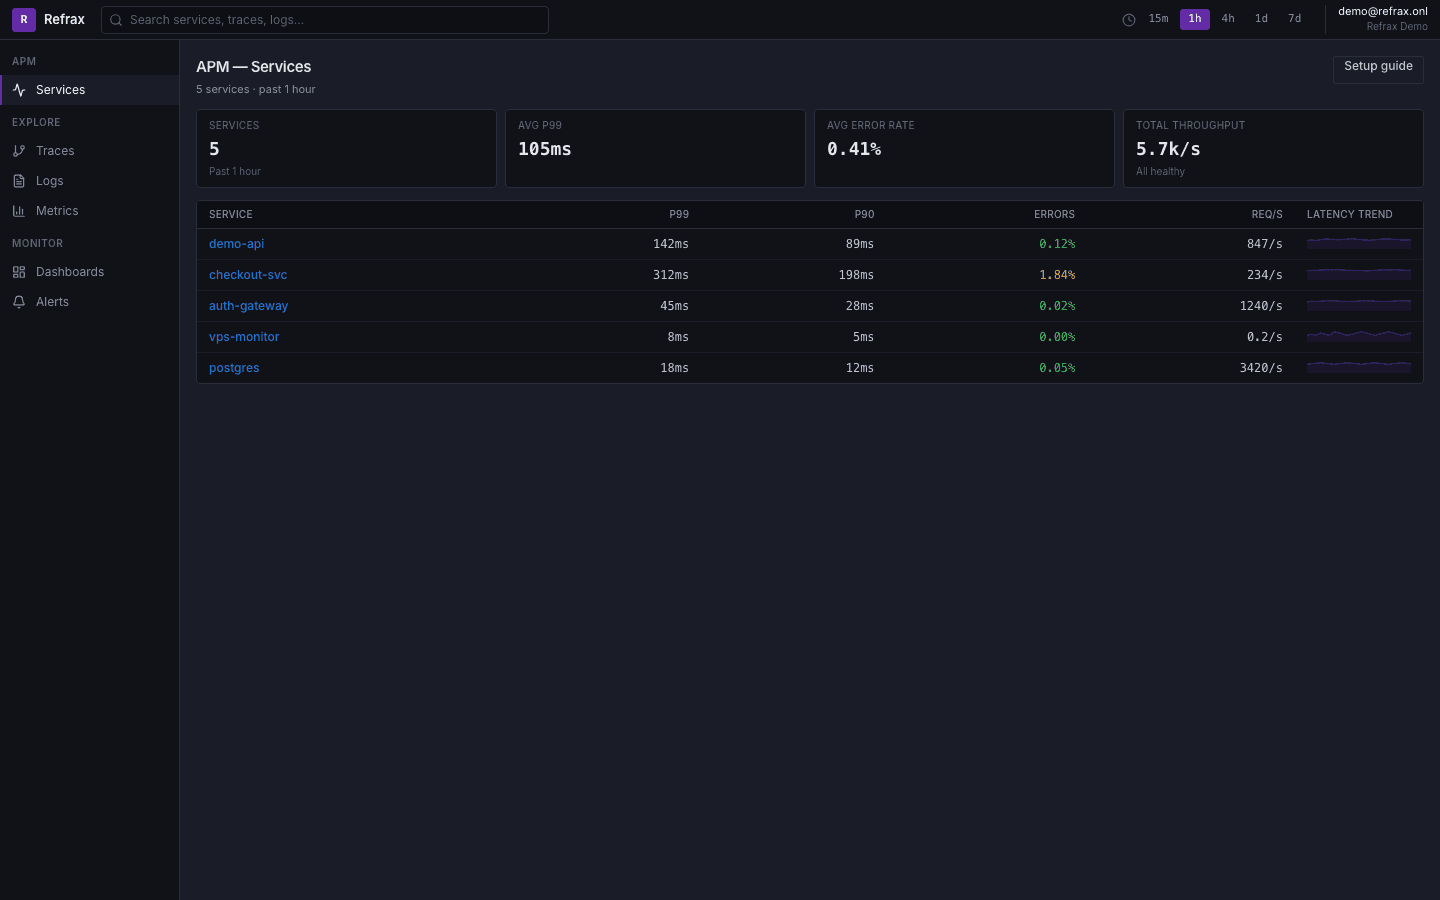The image size is (1440, 900).
Task: Click the 847/s throughput value
Action: (x=1264, y=244)
